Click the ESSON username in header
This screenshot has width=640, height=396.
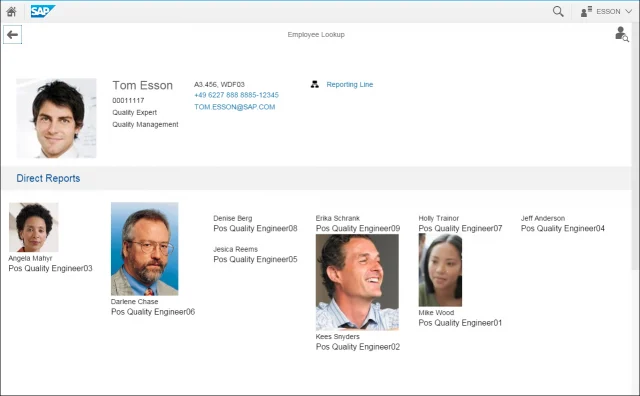(x=608, y=11)
